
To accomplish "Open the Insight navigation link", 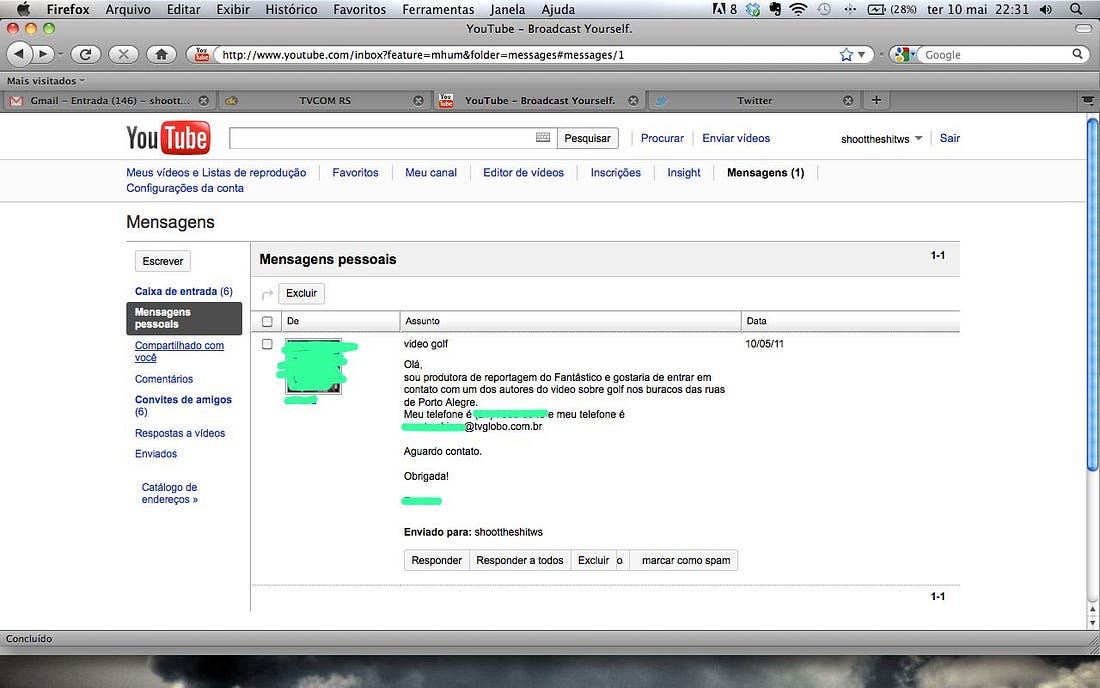I will pyautogui.click(x=683, y=173).
